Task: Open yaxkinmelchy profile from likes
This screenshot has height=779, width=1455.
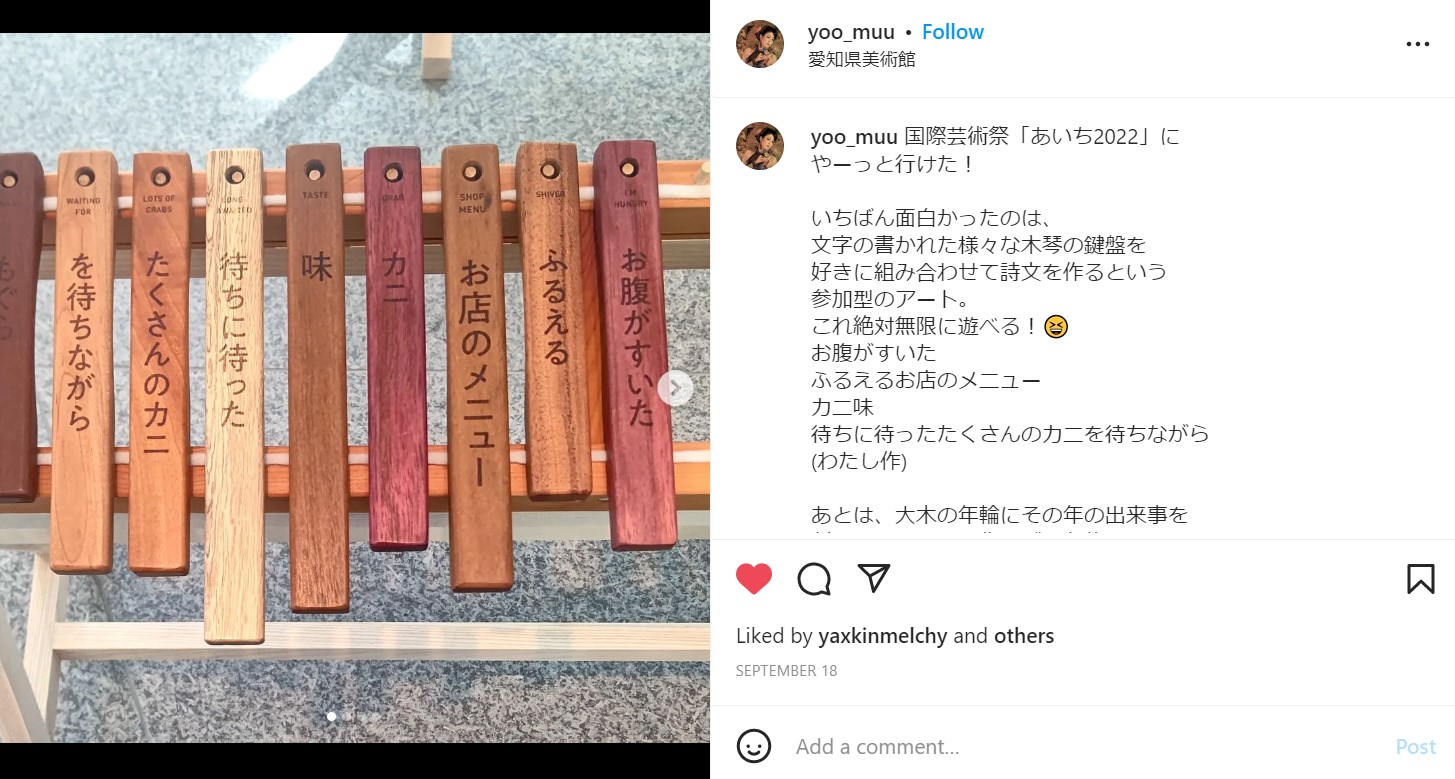Action: 882,636
